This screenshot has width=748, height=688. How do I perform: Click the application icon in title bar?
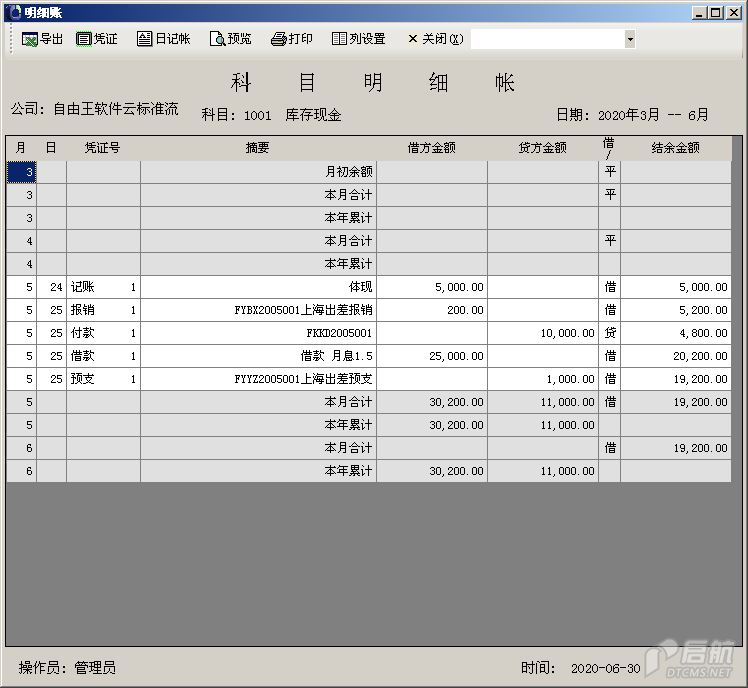(13, 12)
